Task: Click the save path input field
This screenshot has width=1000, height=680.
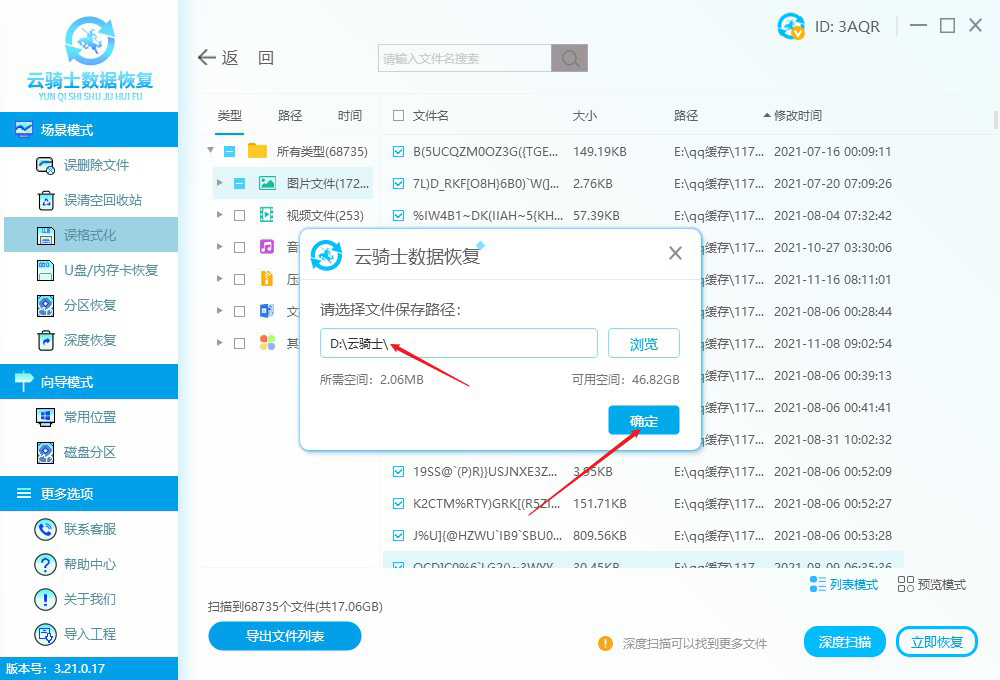Action: (x=459, y=344)
